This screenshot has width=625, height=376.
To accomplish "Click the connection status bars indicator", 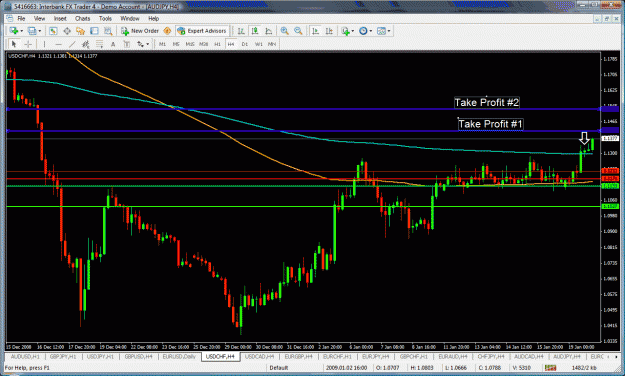I will (550, 368).
